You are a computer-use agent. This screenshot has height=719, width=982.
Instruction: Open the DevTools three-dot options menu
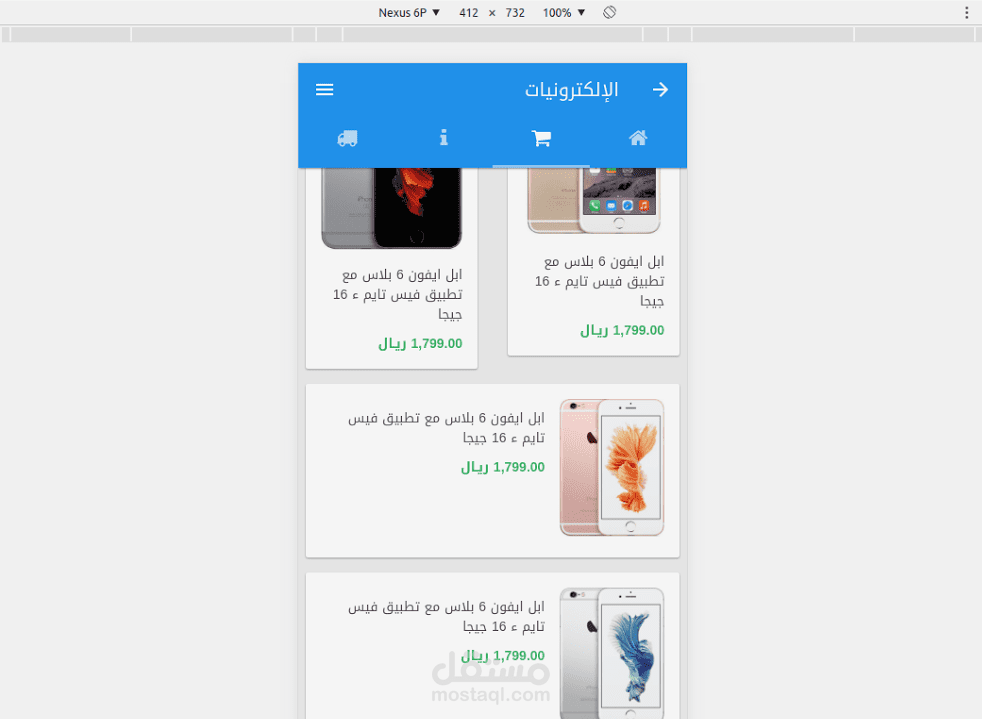tap(966, 13)
